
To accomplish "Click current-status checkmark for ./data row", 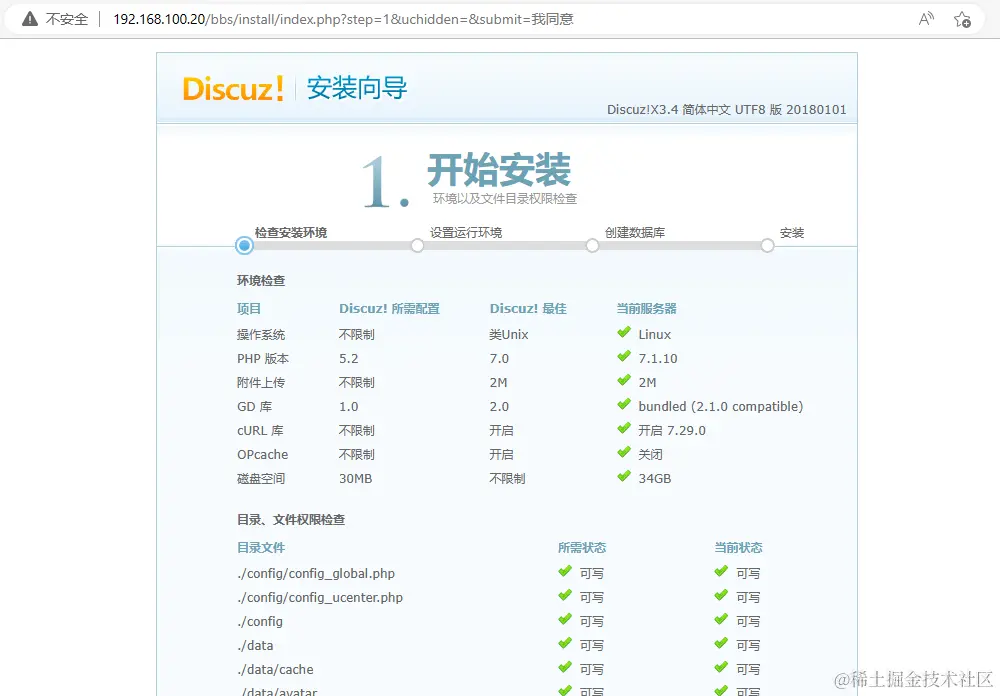I will (x=721, y=644).
